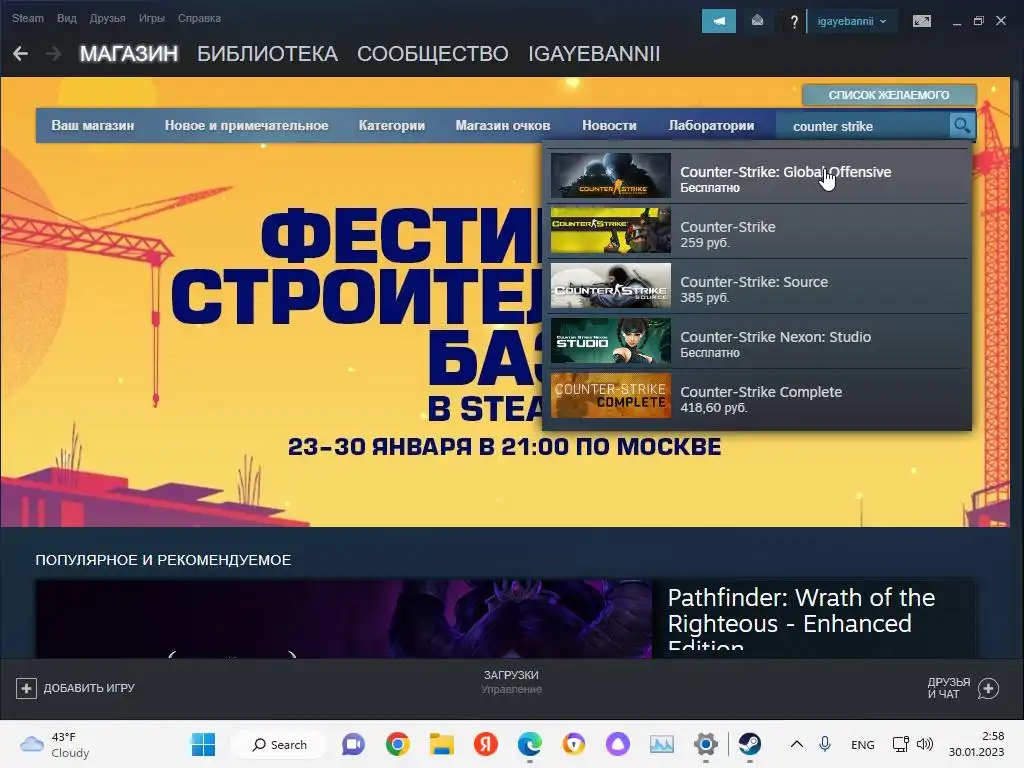Screen dimensions: 1024x768
Task: Open Settings gear in taskbar
Action: (706, 744)
